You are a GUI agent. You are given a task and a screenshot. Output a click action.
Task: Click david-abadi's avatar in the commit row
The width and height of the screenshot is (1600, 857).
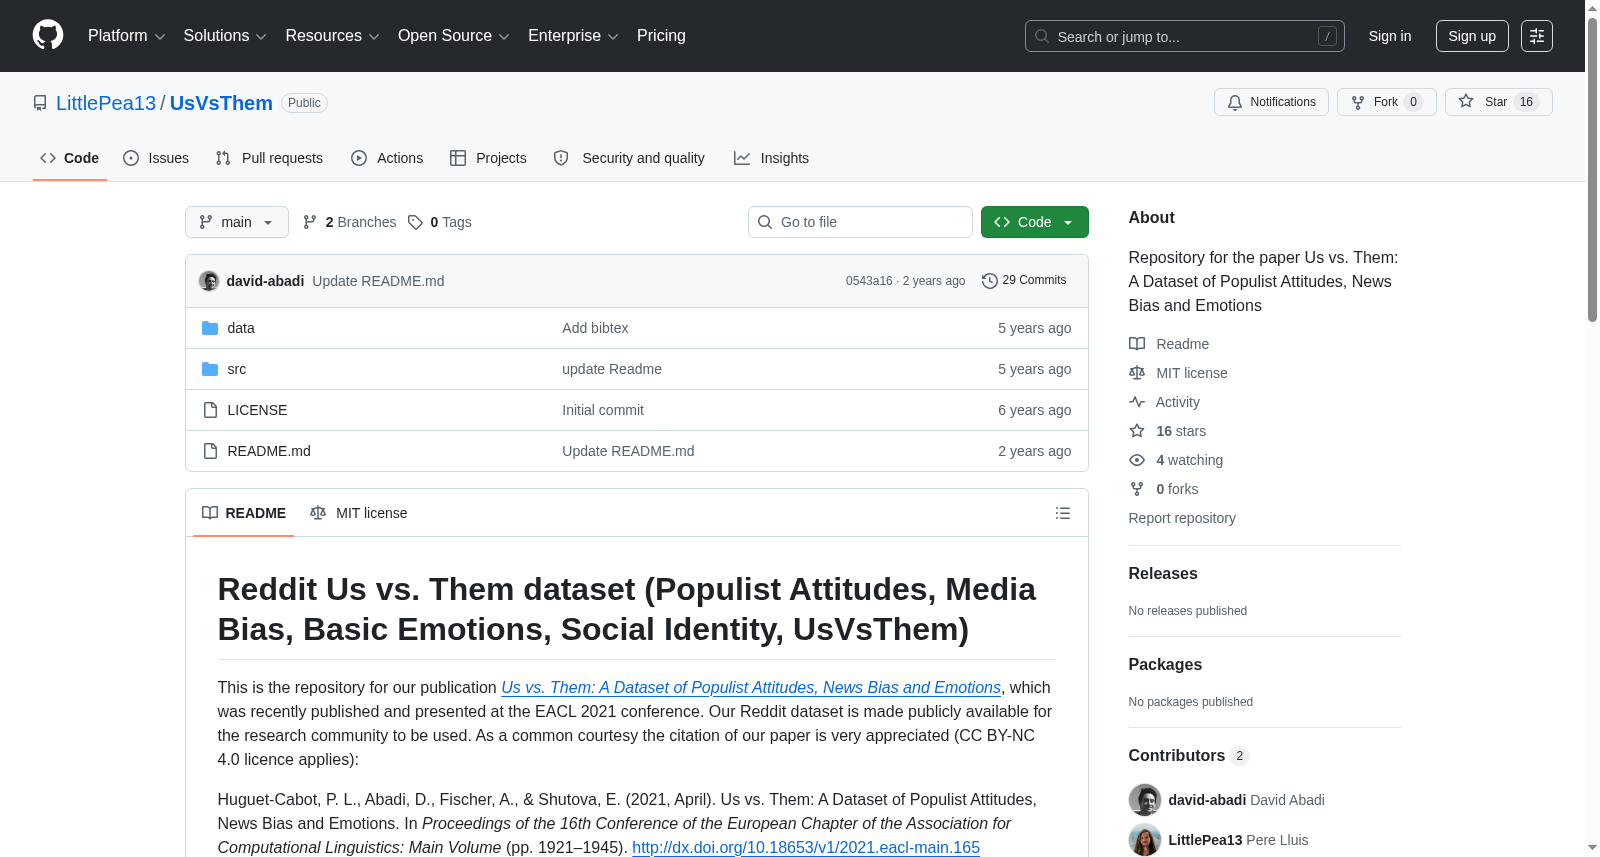tap(209, 281)
